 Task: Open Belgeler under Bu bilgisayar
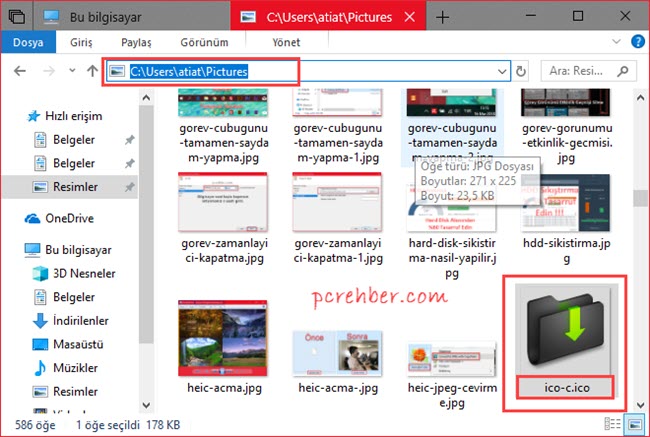coord(74,297)
